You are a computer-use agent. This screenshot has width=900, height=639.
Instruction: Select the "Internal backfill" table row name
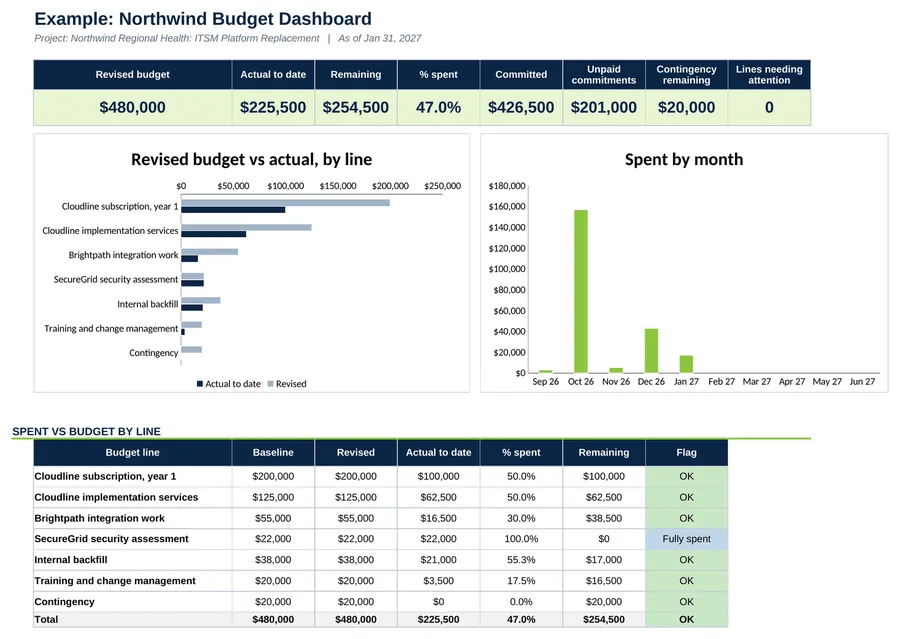click(71, 560)
